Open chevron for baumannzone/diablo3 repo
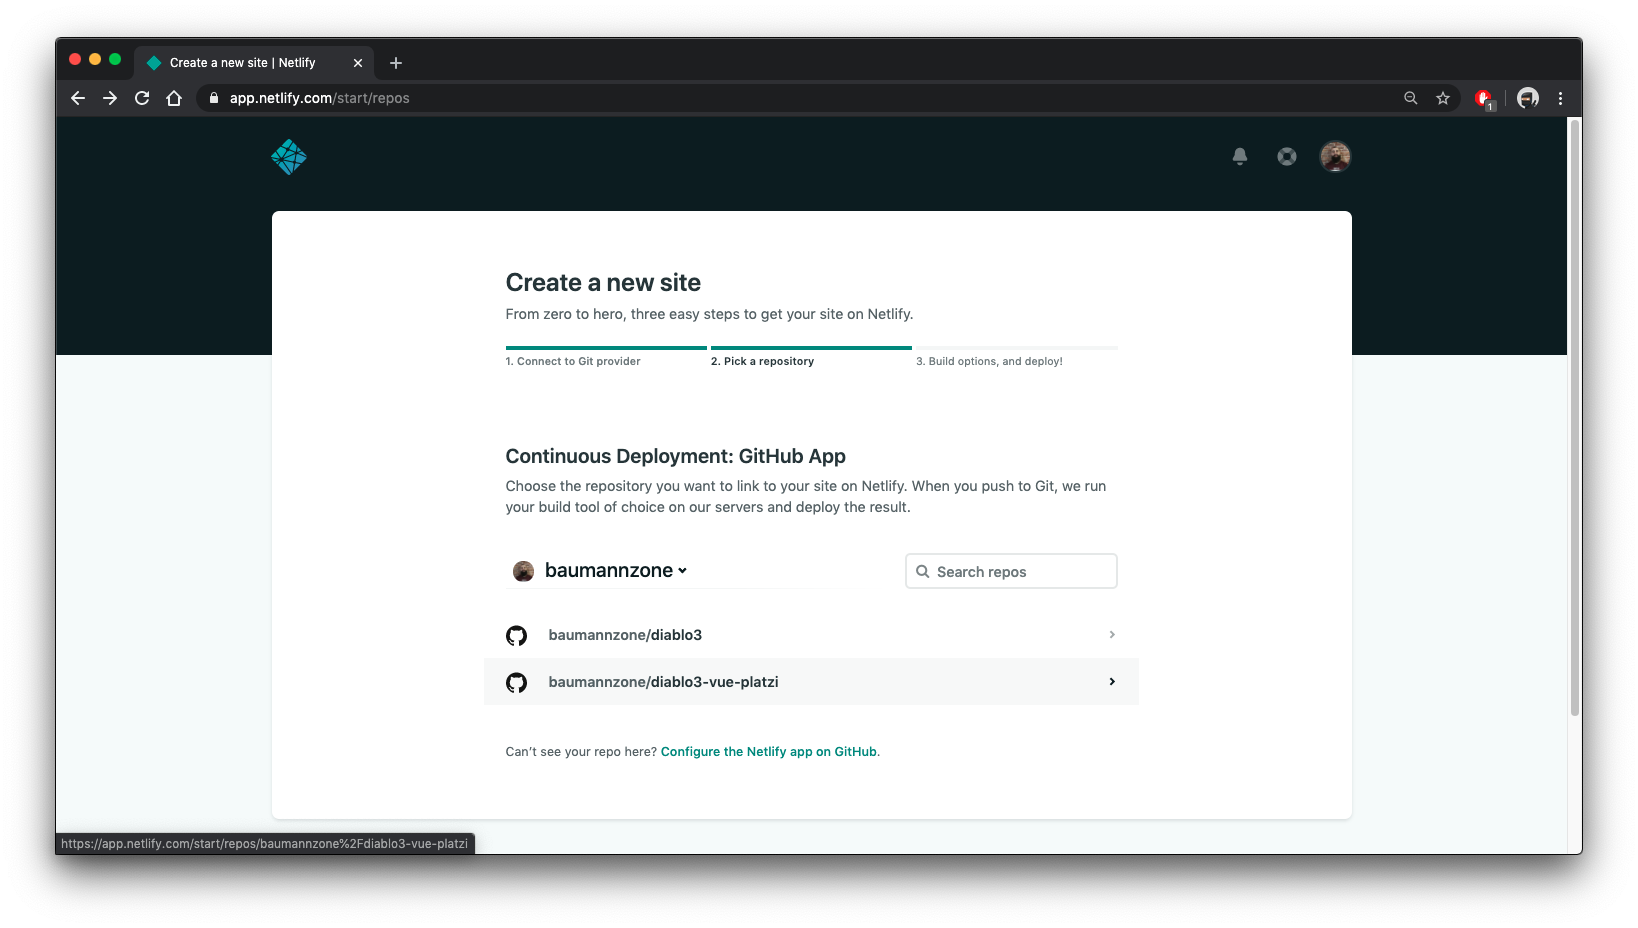 click(1112, 635)
